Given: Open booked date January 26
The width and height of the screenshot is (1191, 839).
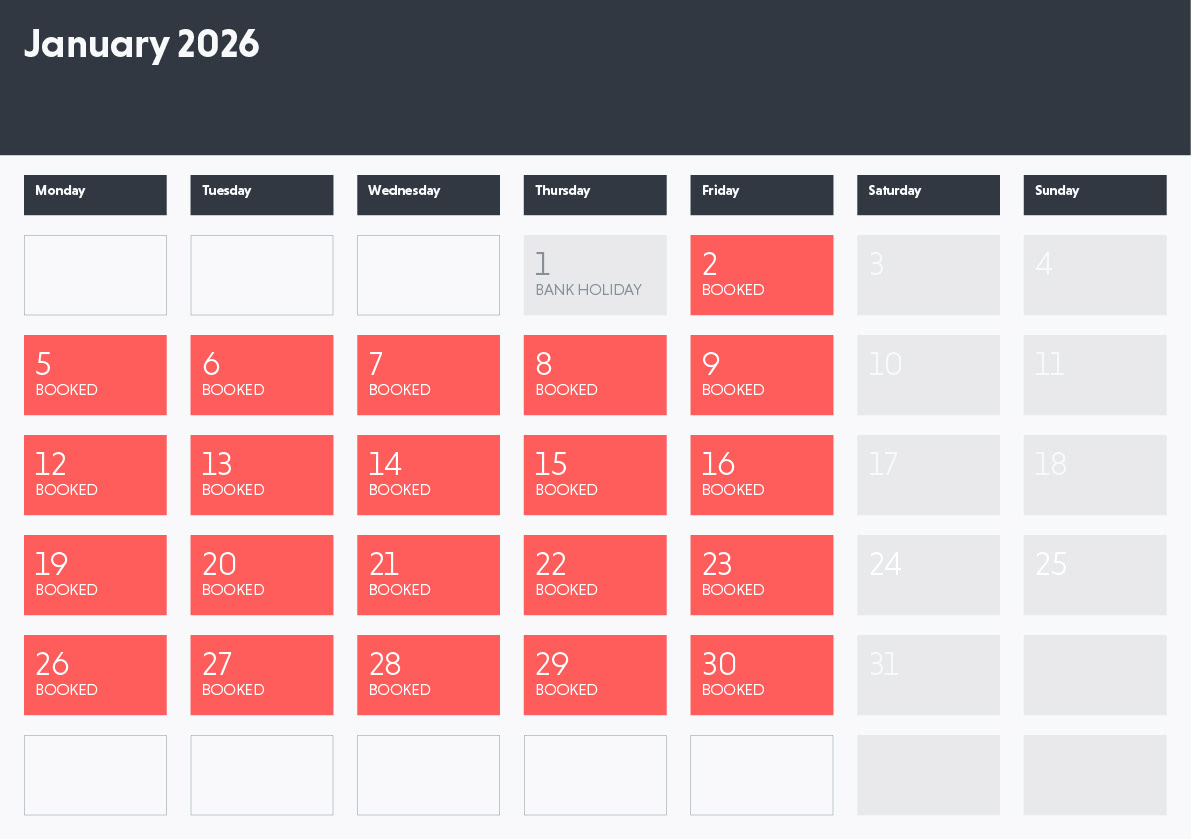Looking at the screenshot, I should tap(95, 675).
